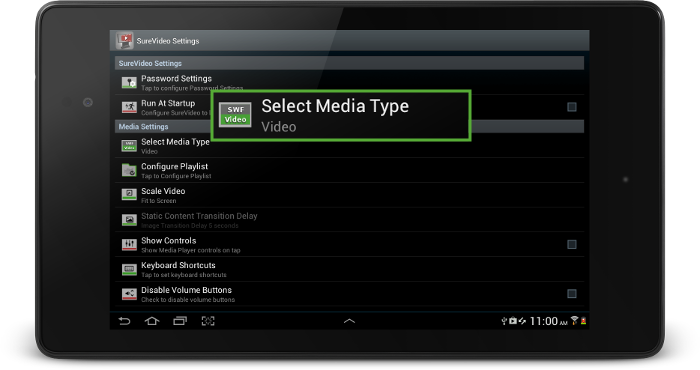
Task: Open Password Settings option
Action: 350,83
